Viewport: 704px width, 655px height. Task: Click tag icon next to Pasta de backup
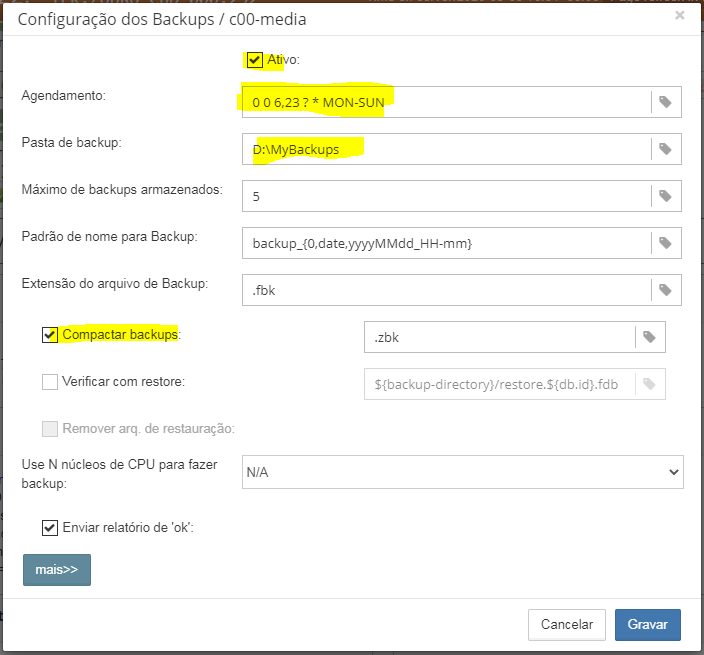[x=665, y=149]
